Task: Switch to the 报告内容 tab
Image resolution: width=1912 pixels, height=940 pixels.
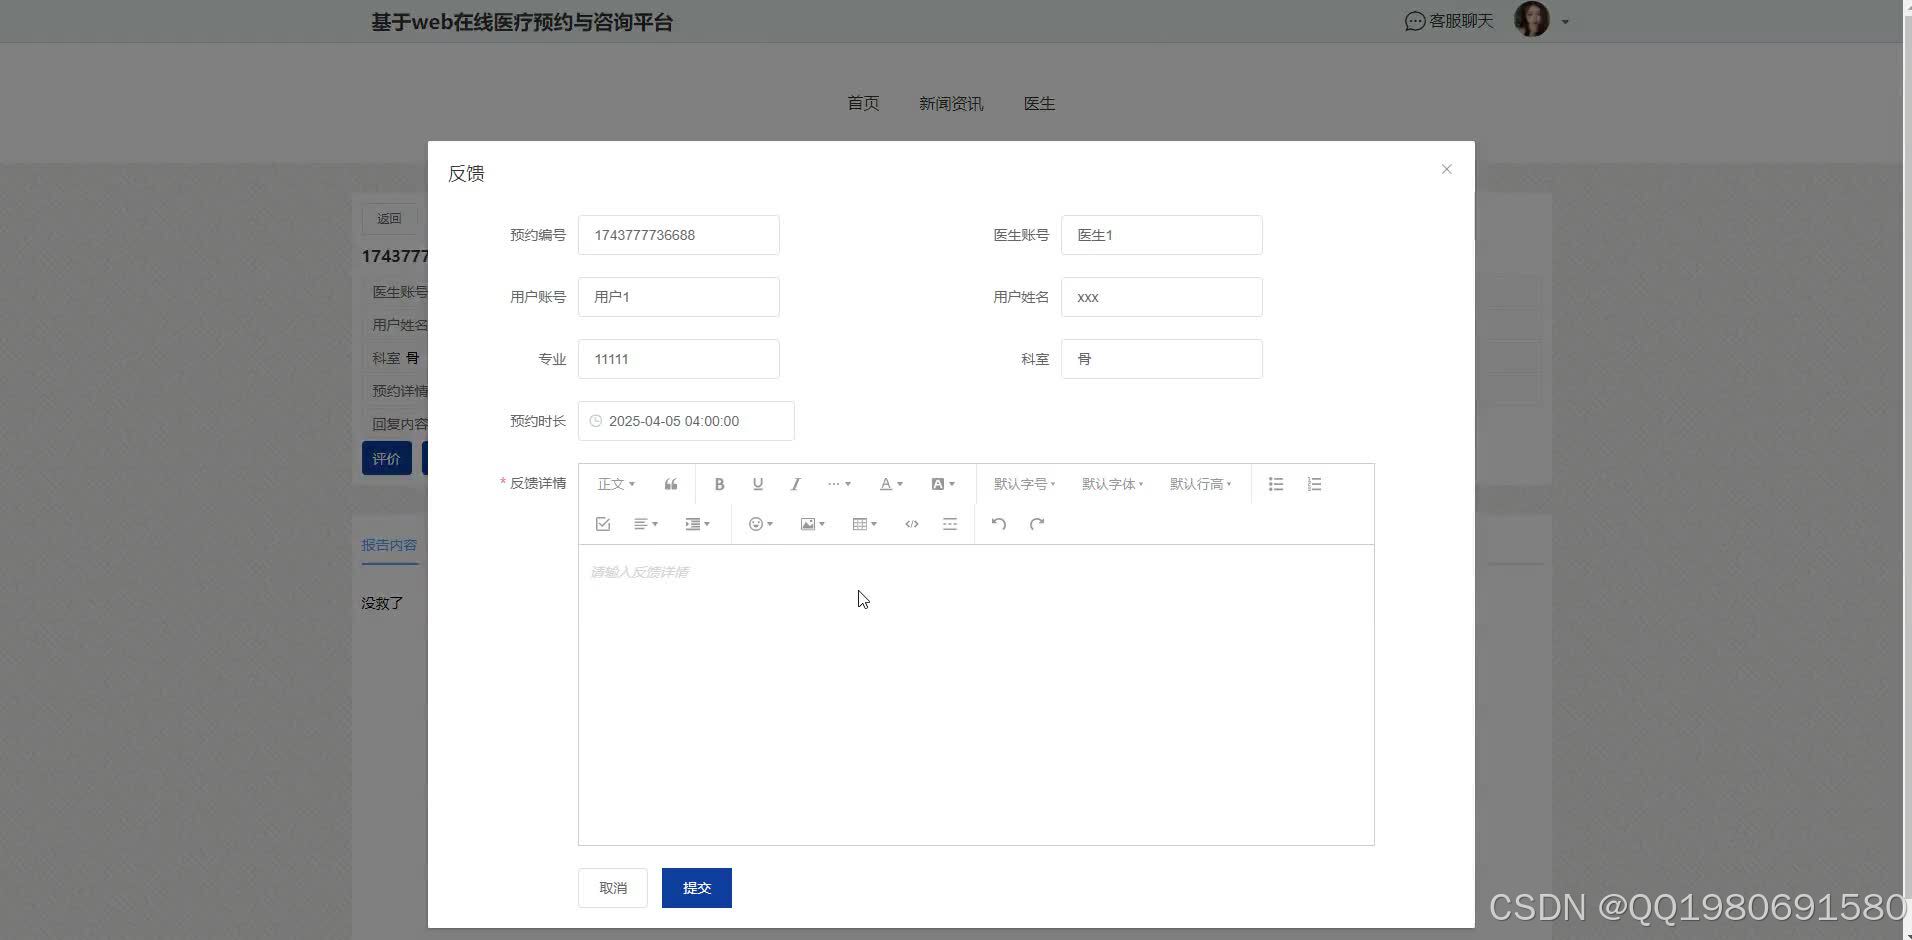Action: pos(389,544)
